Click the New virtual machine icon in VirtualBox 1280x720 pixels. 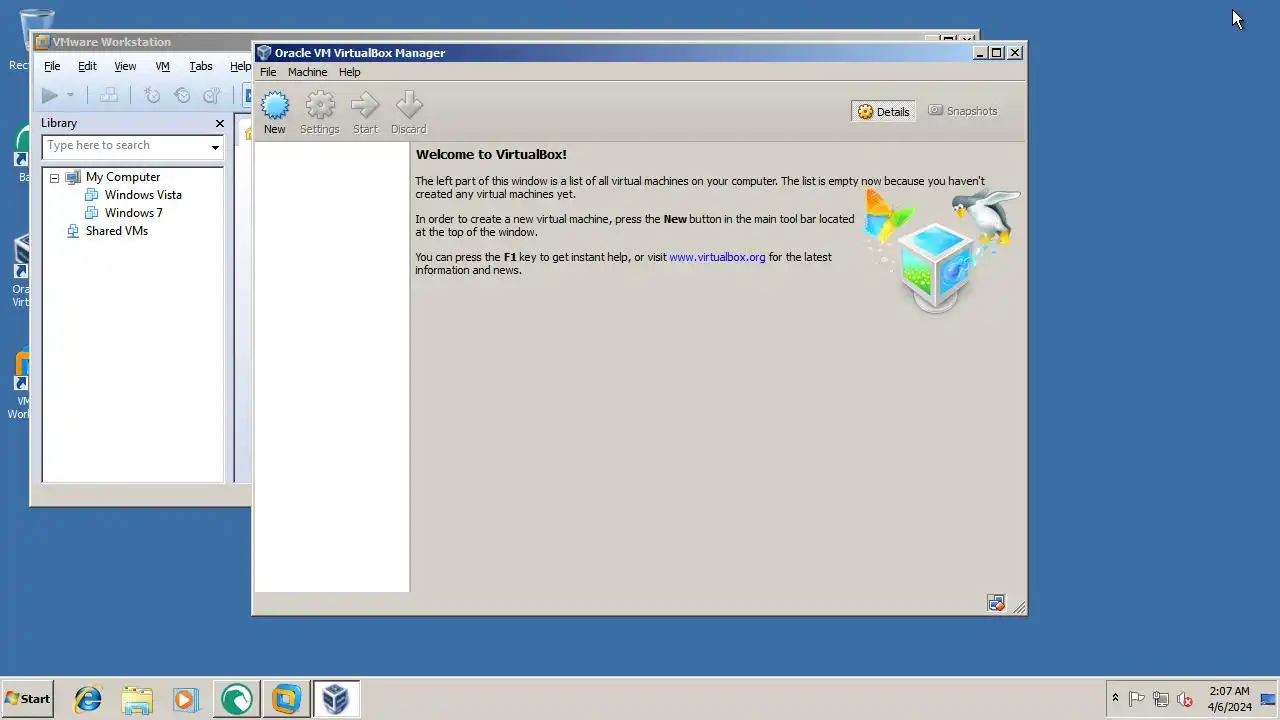point(274,105)
